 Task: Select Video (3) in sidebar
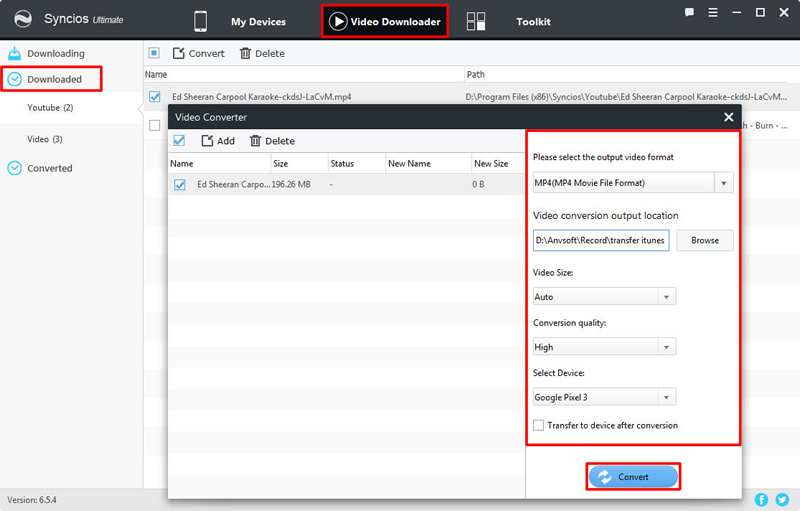45,139
